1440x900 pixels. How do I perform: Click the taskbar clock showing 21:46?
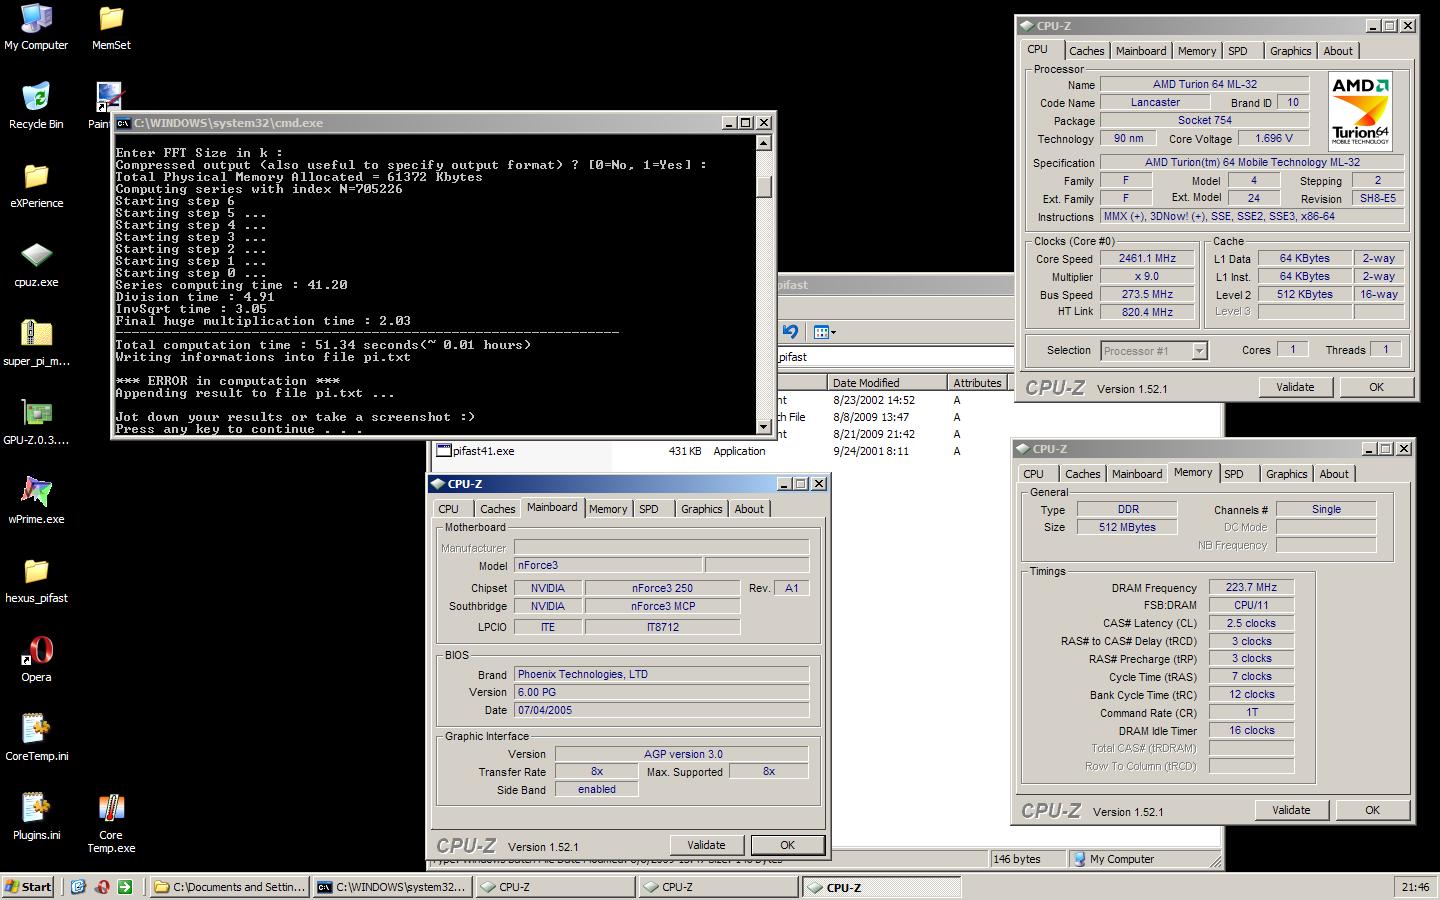tap(1415, 887)
